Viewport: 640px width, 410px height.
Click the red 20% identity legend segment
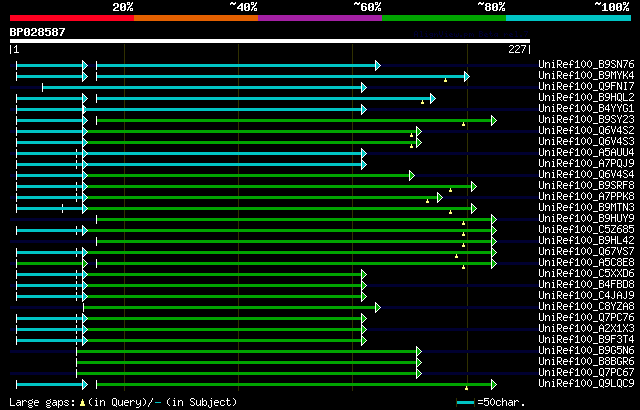click(x=72, y=18)
